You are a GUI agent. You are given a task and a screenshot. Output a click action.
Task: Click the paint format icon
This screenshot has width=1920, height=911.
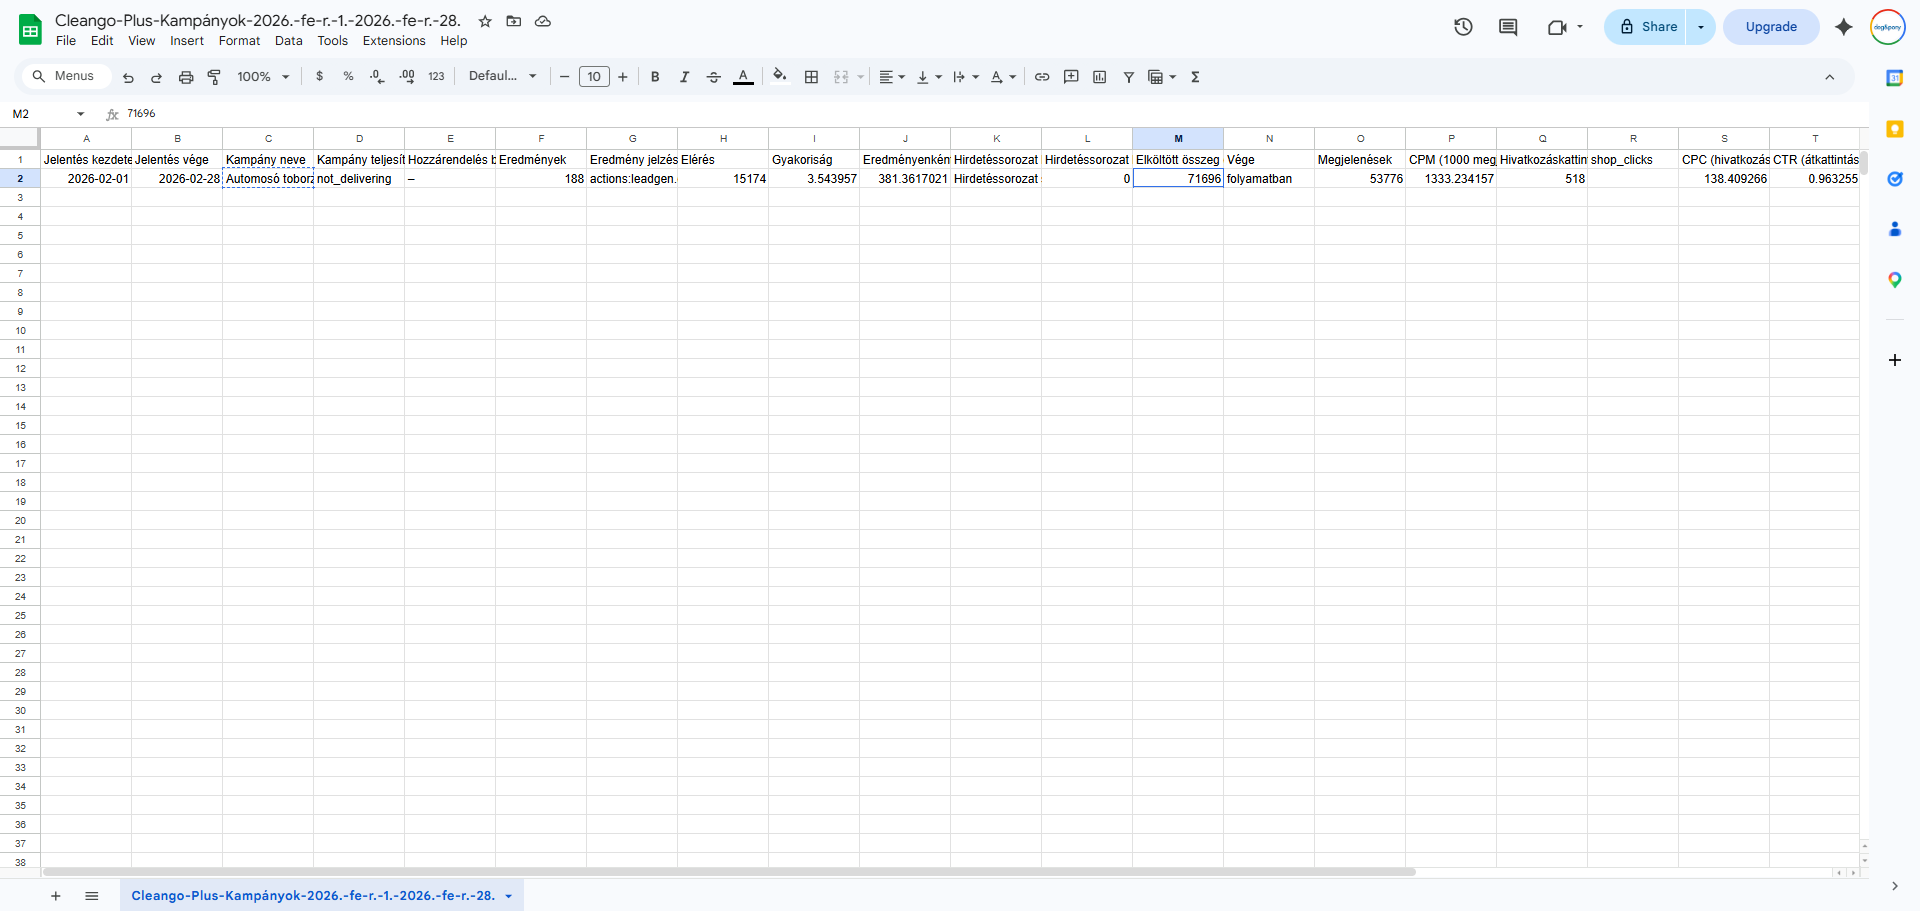pyautogui.click(x=214, y=77)
